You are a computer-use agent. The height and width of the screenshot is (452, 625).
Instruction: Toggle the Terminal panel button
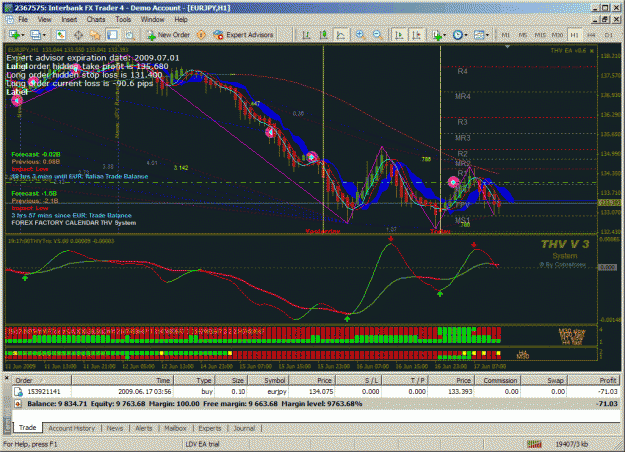pos(112,35)
